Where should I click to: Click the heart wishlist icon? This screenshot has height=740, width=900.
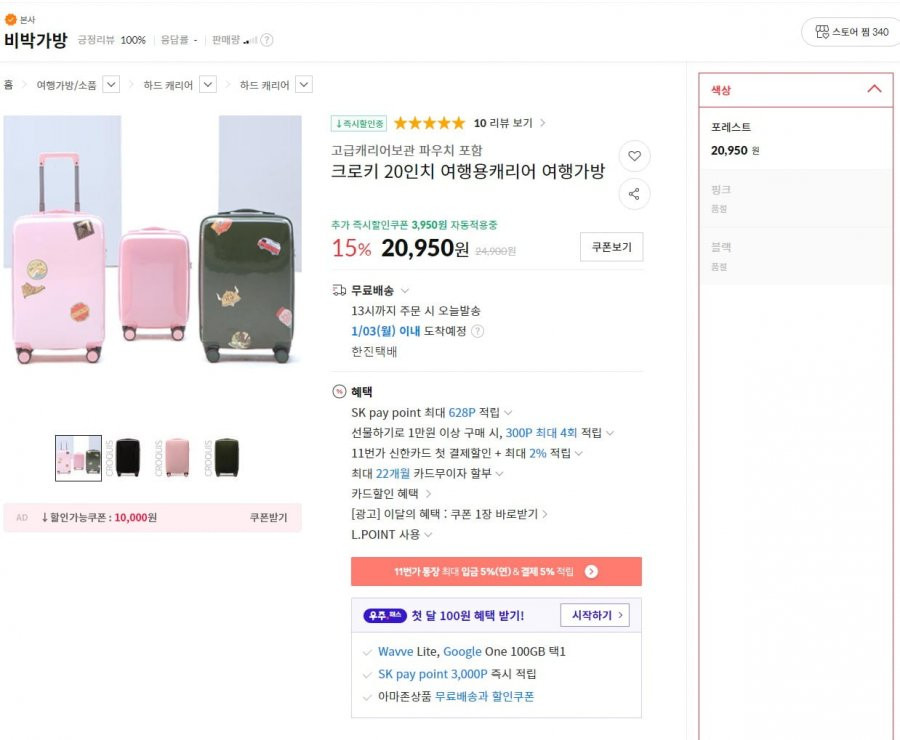tap(634, 156)
